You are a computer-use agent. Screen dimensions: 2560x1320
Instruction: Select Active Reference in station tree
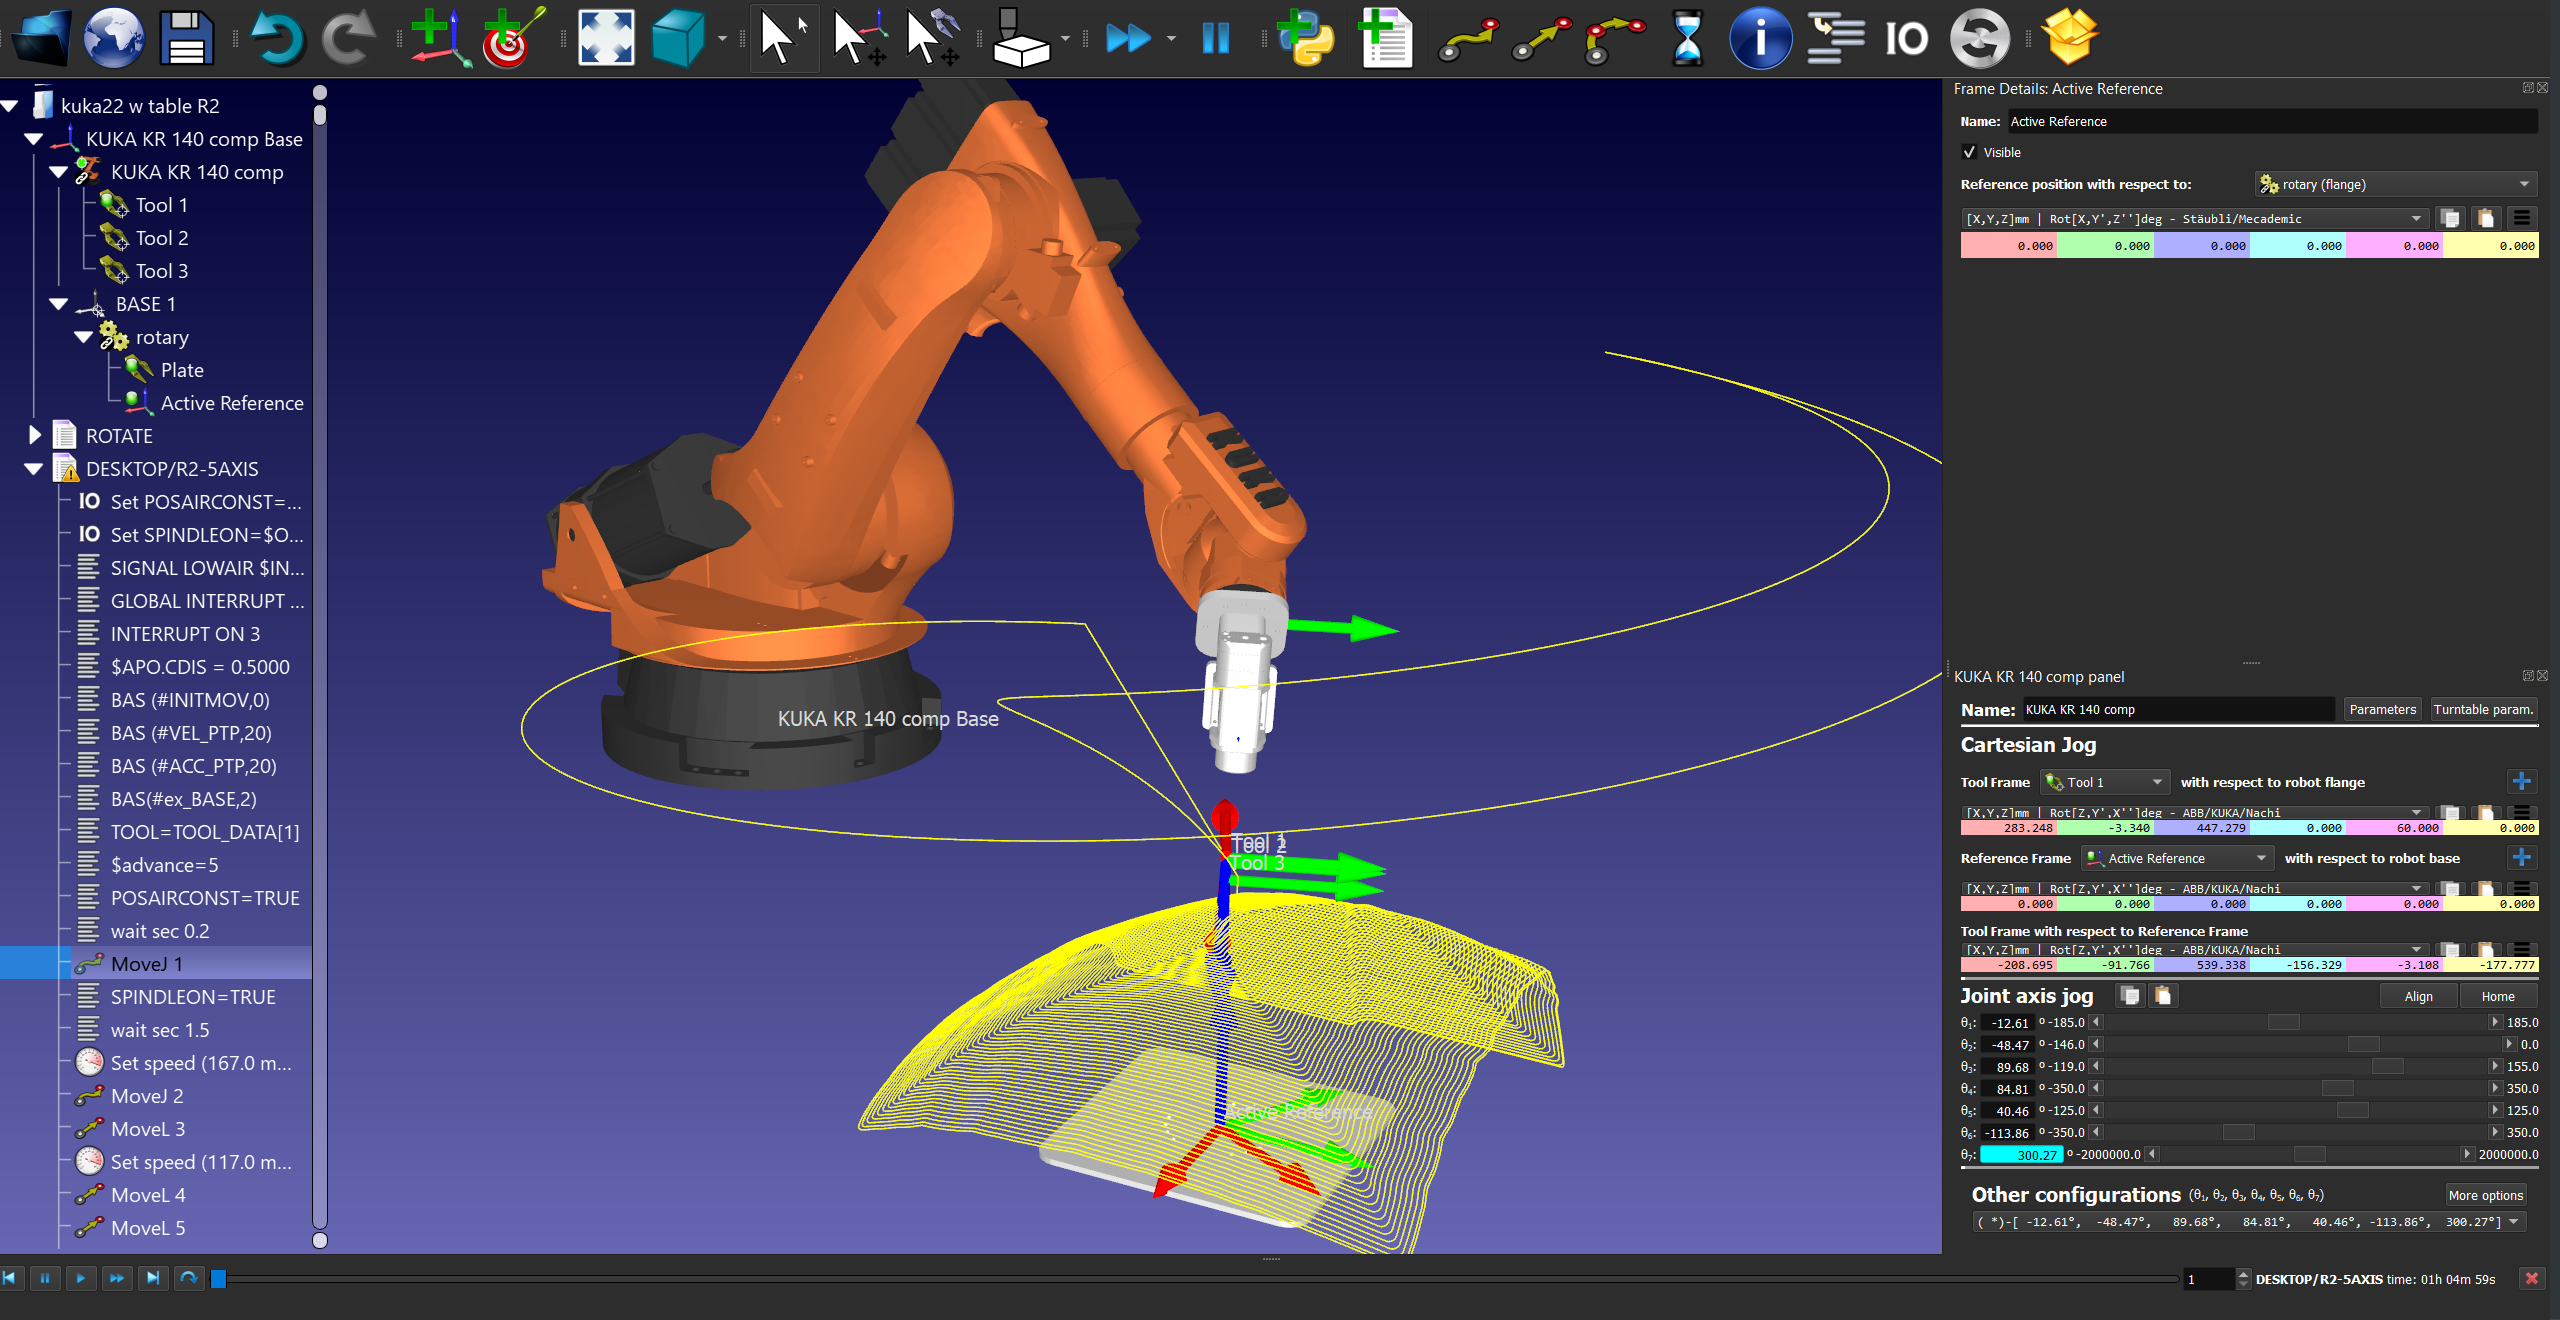[231, 403]
